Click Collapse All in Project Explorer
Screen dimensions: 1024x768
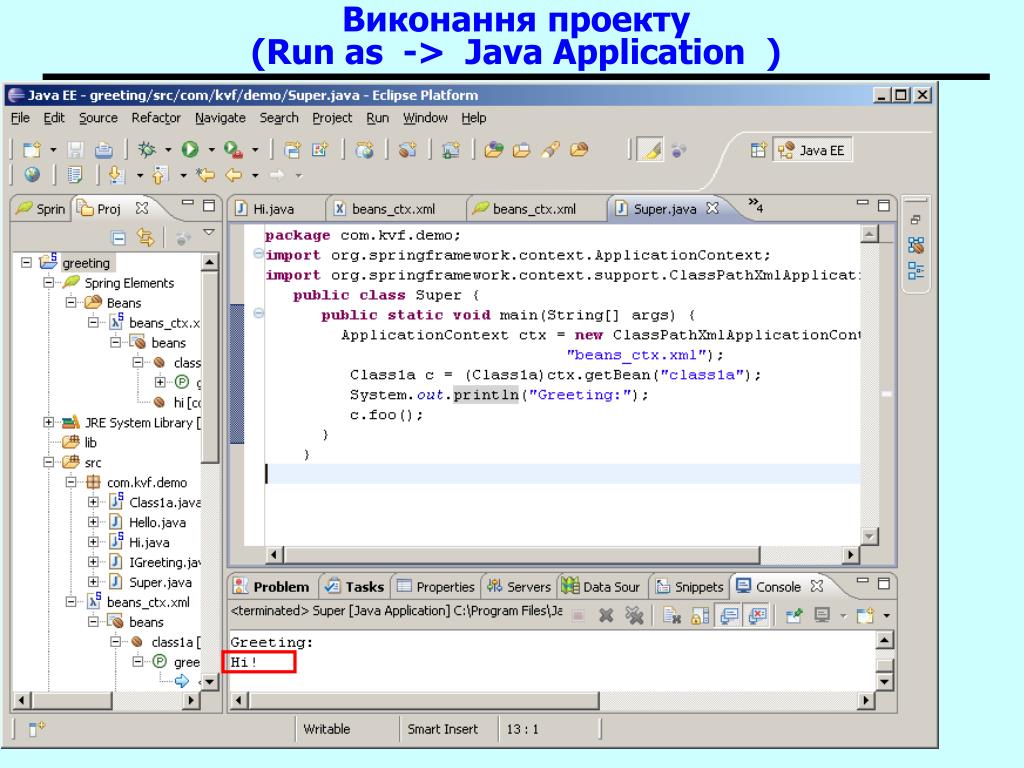click(x=119, y=238)
